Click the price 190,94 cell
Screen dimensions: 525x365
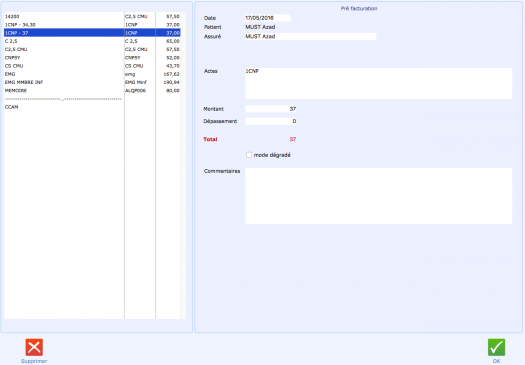[168, 82]
